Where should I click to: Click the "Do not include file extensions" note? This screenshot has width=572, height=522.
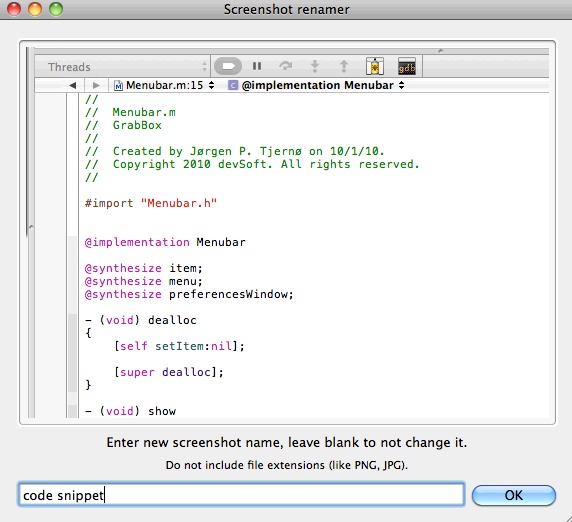(287, 465)
